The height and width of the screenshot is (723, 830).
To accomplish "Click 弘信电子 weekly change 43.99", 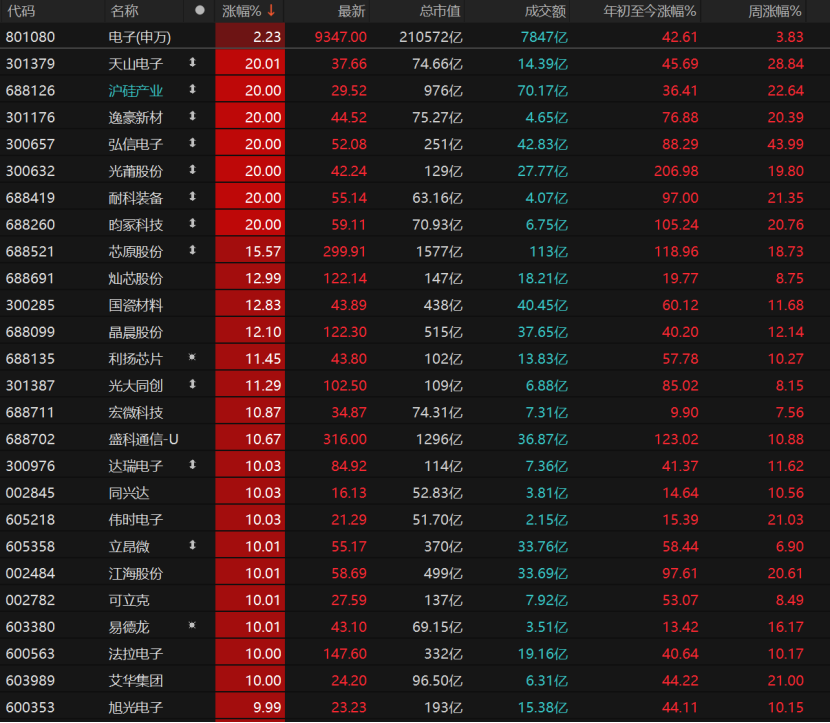I will [x=786, y=144].
